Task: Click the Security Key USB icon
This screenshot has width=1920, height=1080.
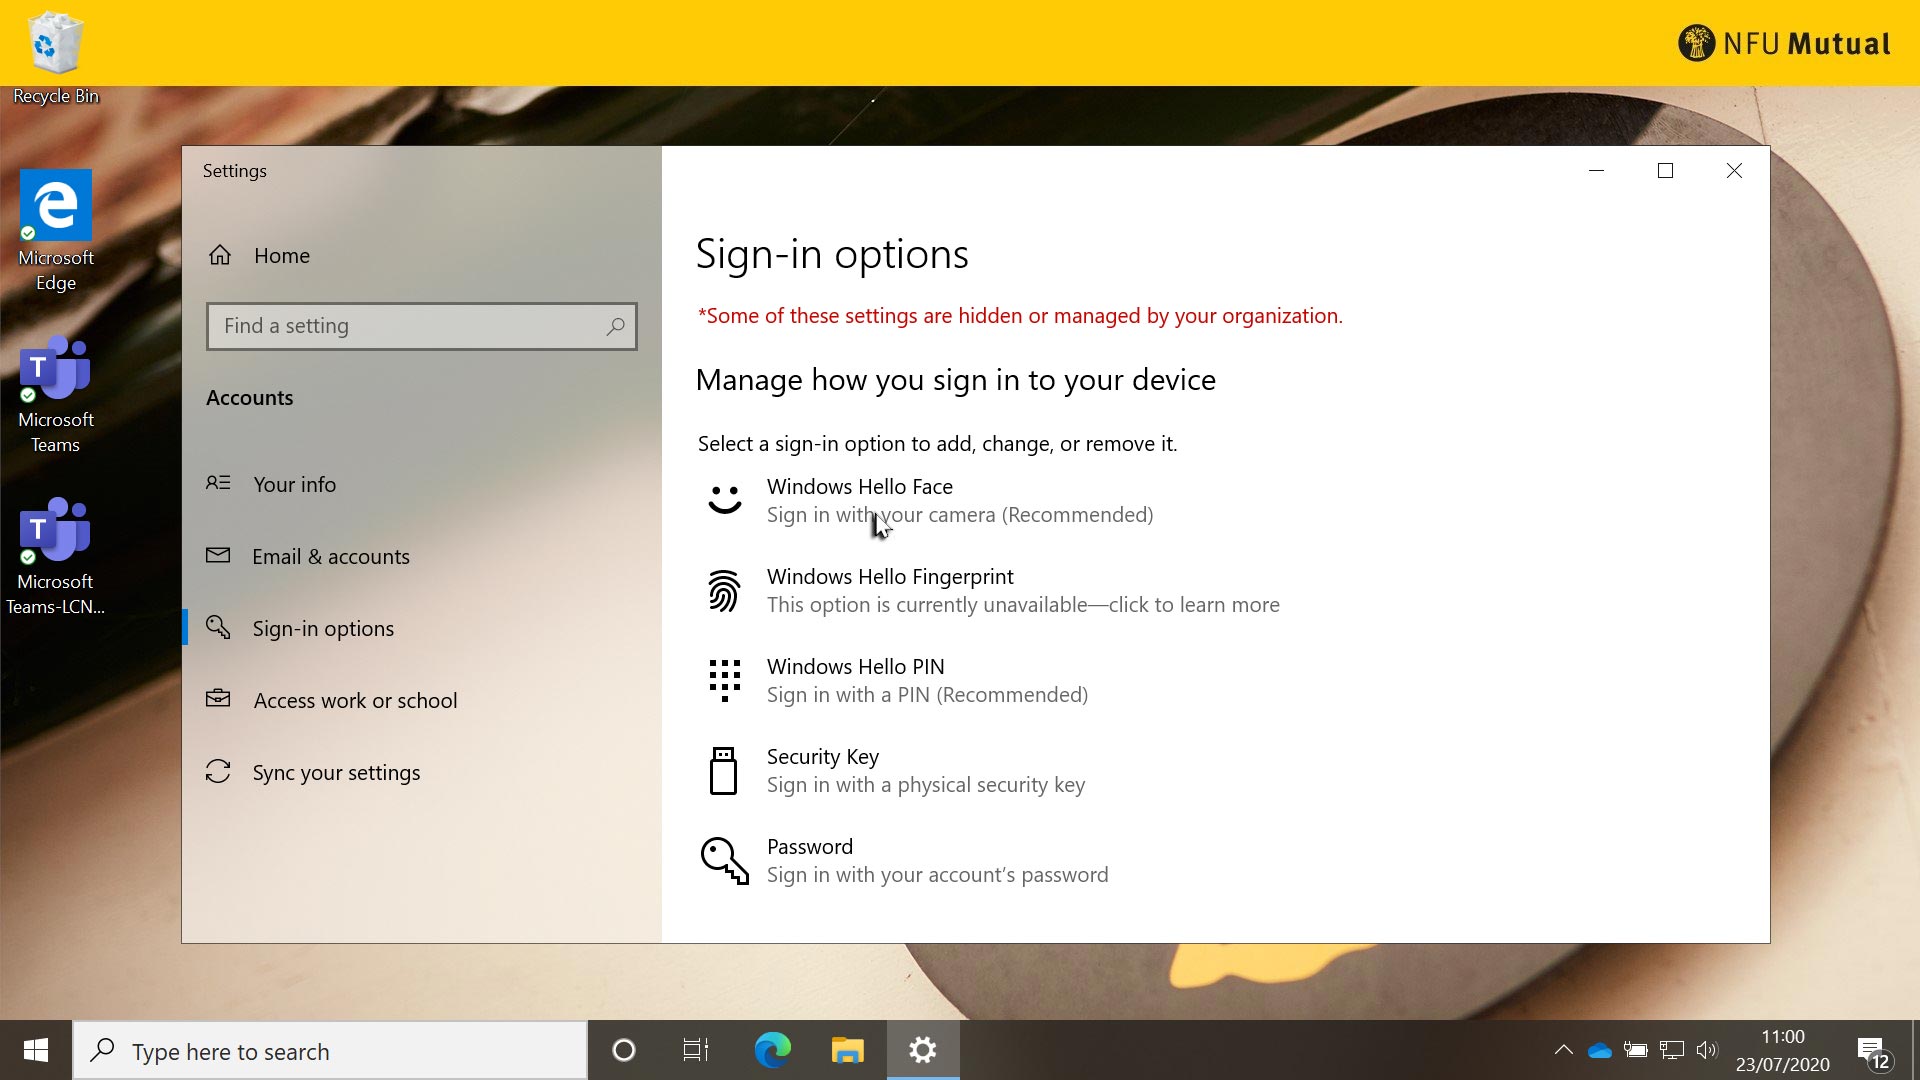Action: pos(723,771)
